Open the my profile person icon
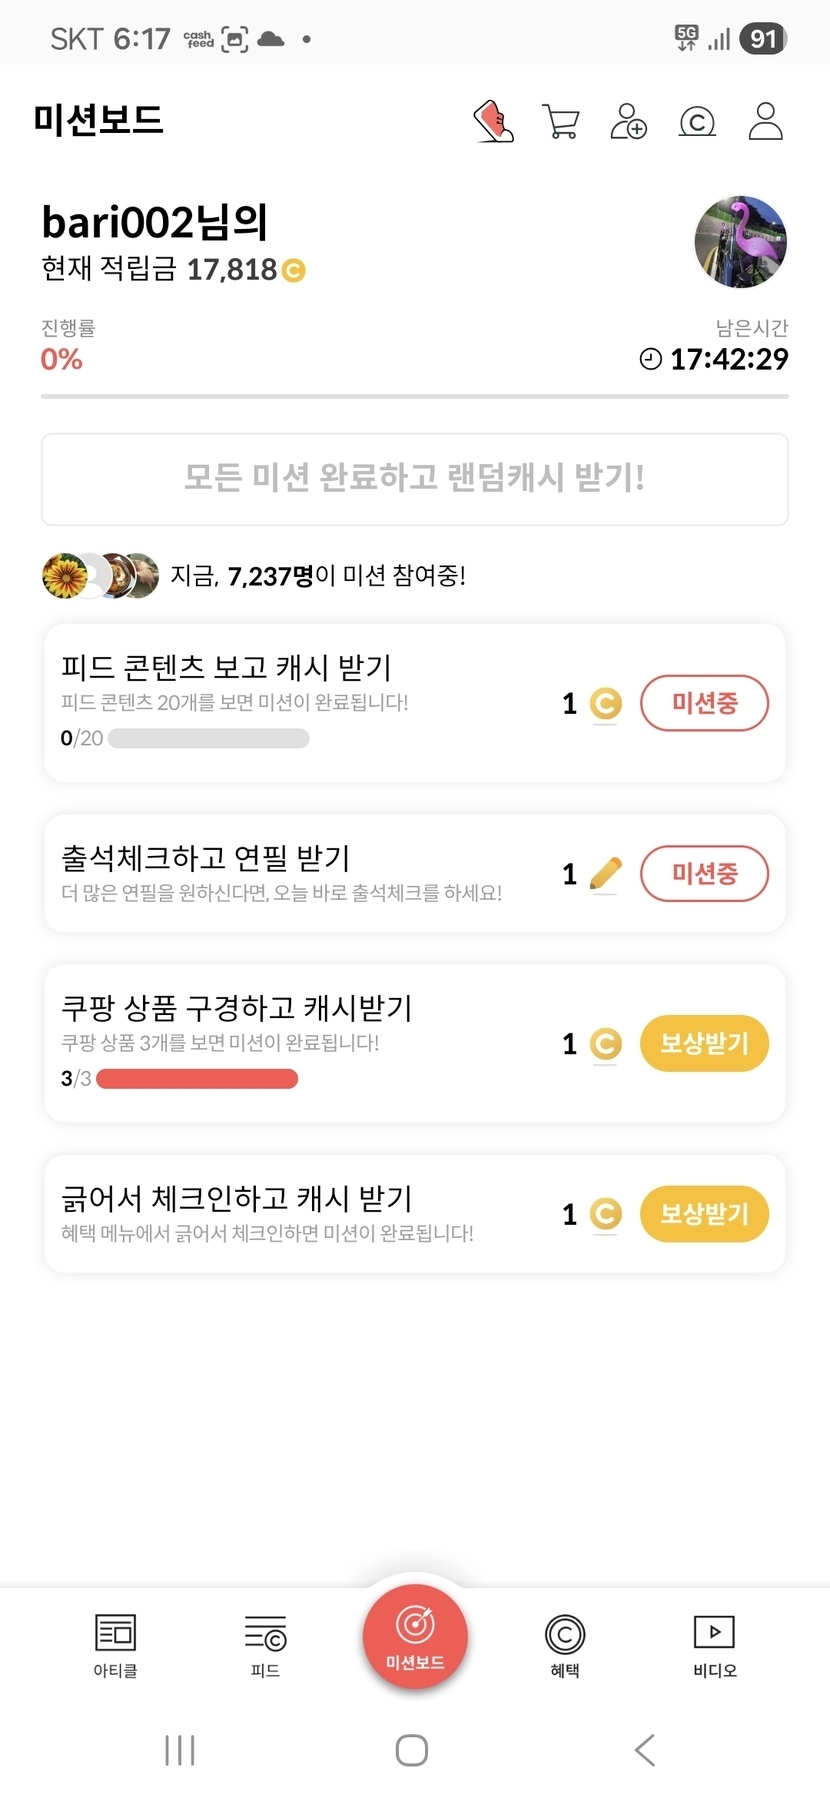830x1798 pixels. [x=765, y=122]
